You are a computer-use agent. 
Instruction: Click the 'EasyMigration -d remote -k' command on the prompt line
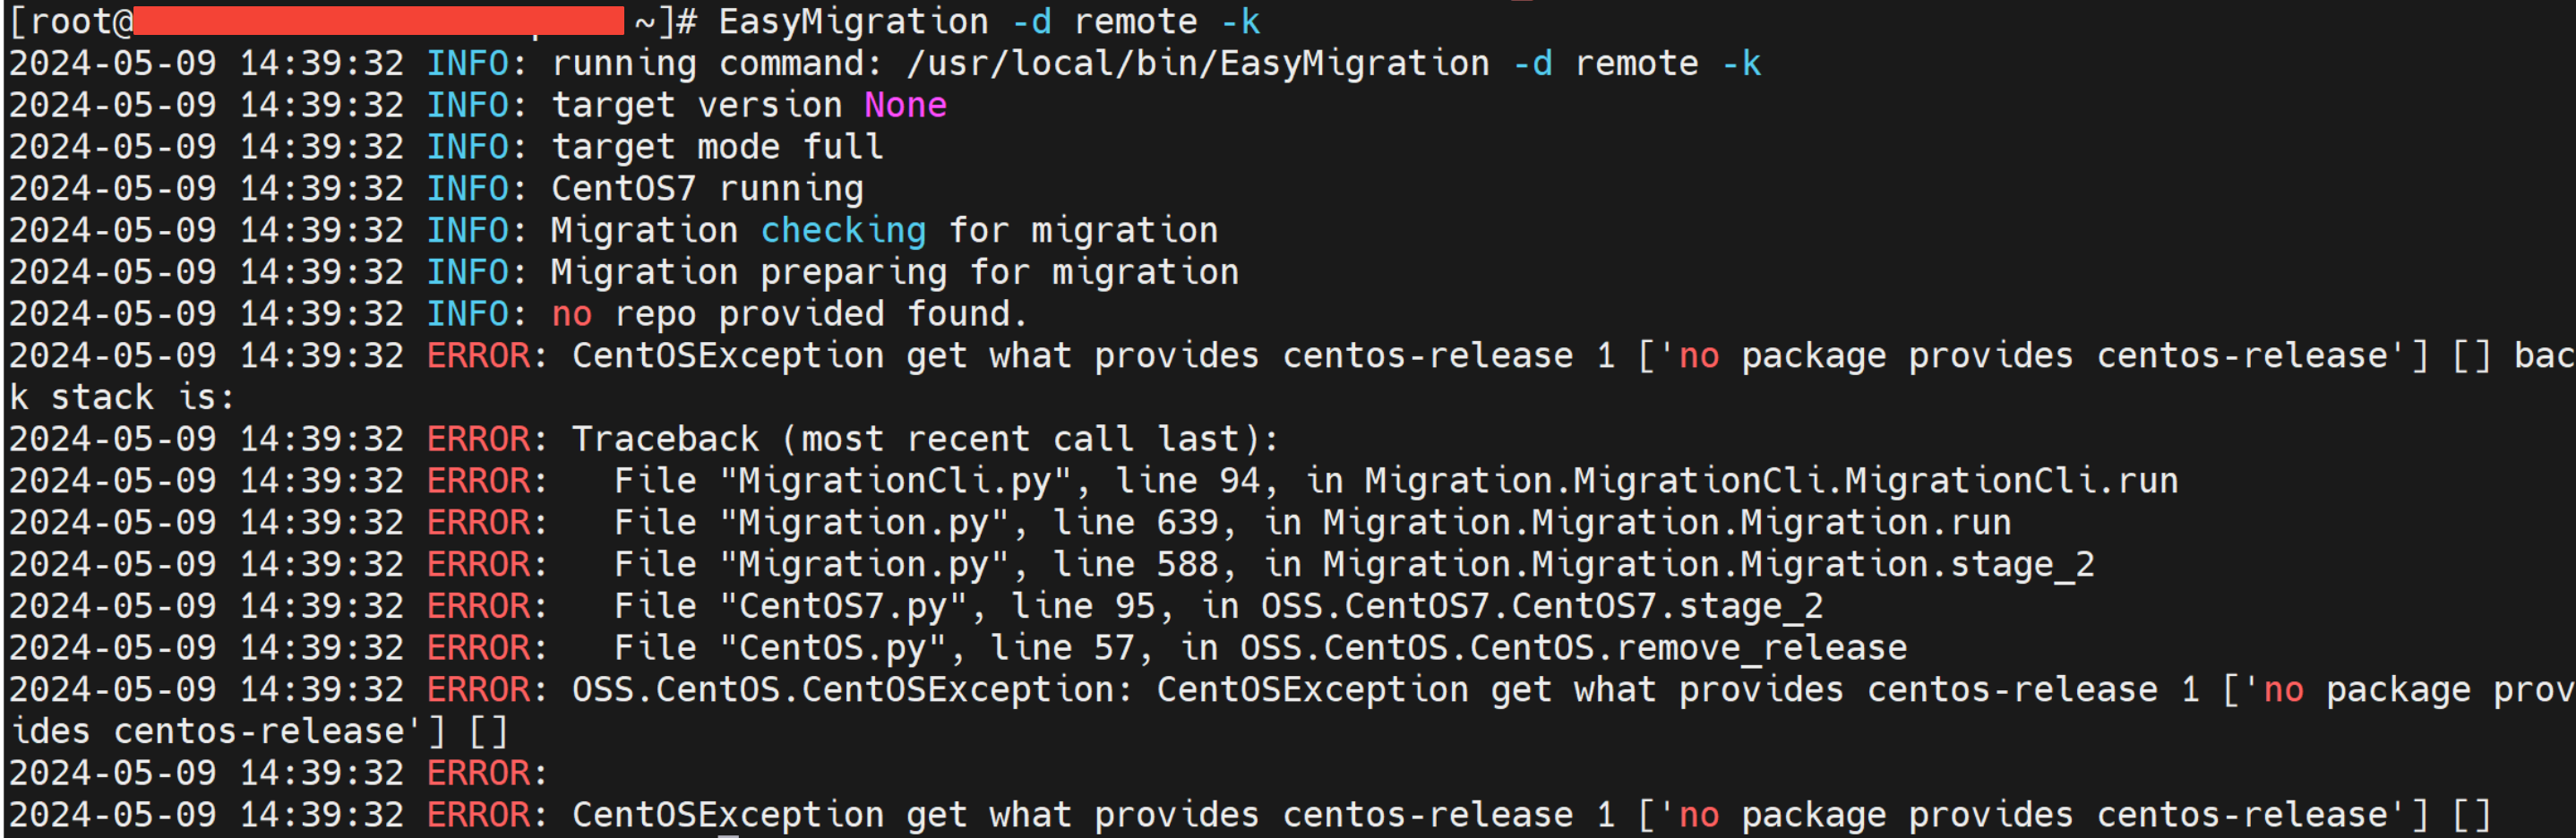(989, 22)
